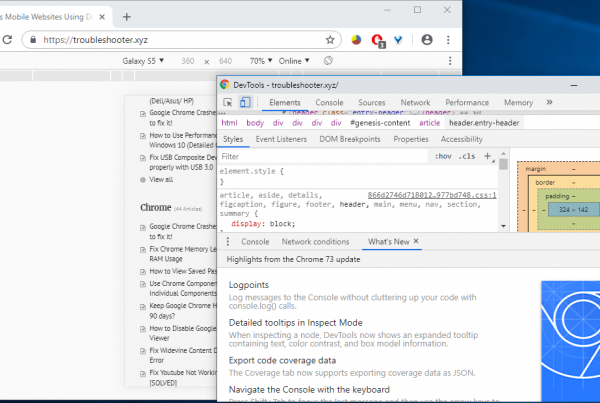Show more DevTools tabs chevron
This screenshot has width=600, height=403.
pyautogui.click(x=549, y=102)
